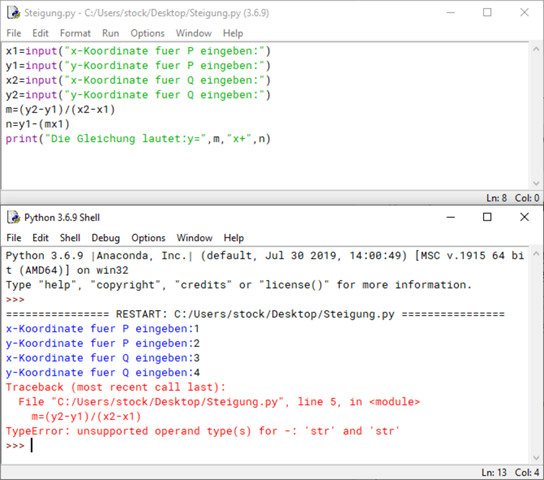Close the Python 3.6.9 Shell window
544x480 pixels.
click(524, 217)
